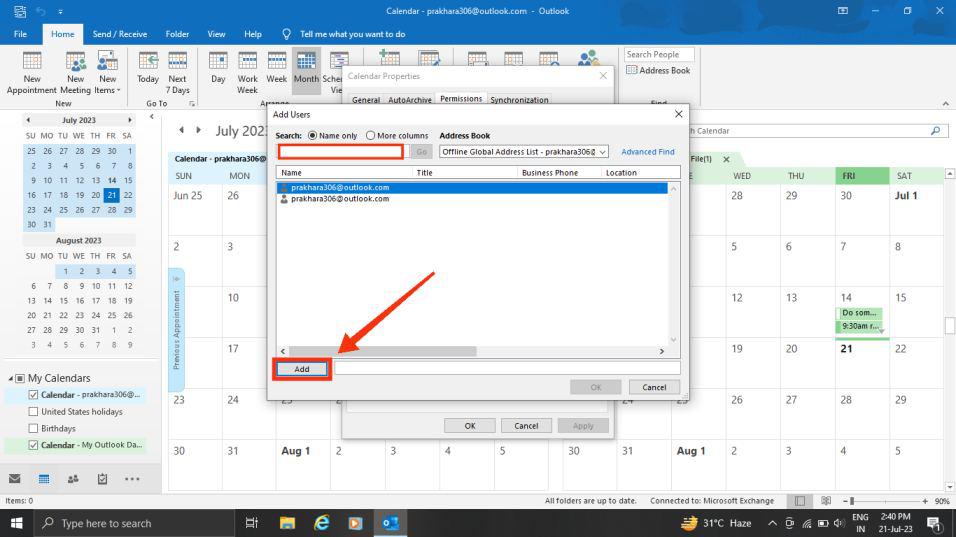Open the Tasks navigation icon
Viewport: 956px width, 537px height.
[x=102, y=479]
